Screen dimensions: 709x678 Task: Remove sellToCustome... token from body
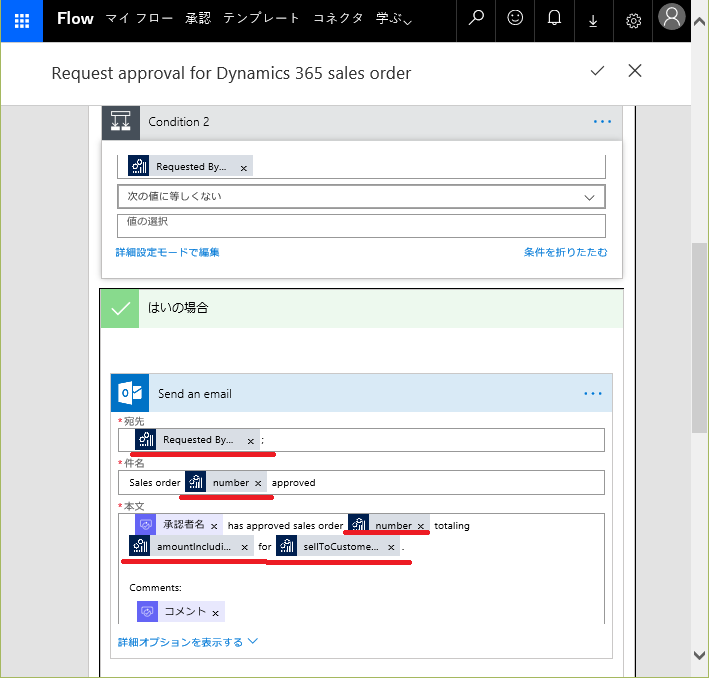(391, 548)
